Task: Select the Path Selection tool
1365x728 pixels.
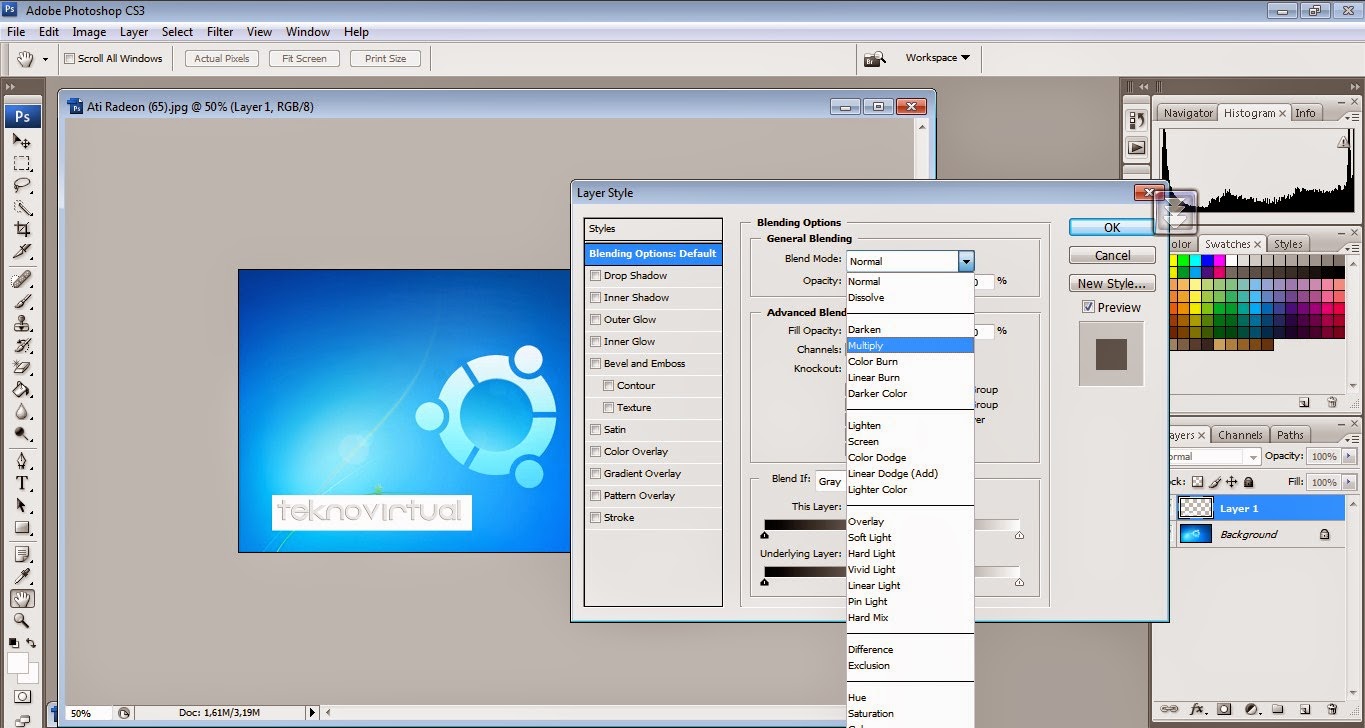Action: 22,505
